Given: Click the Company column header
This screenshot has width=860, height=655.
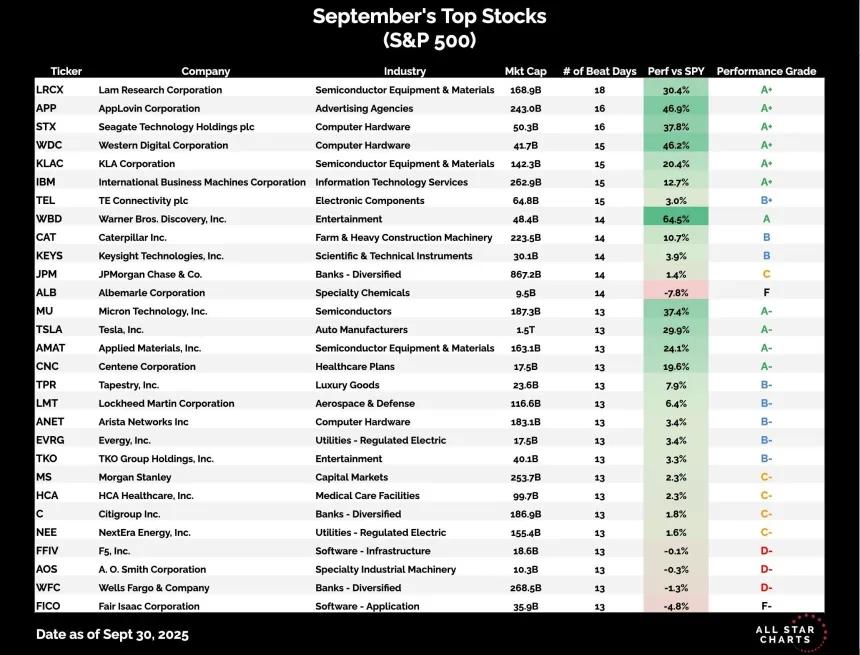Looking at the screenshot, I should (x=206, y=71).
